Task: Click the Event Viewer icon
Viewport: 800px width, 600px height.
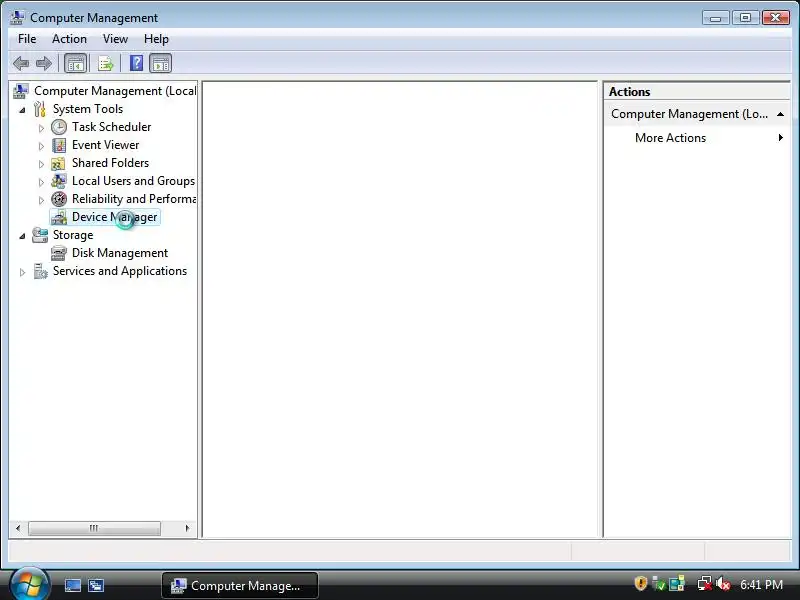Action: (x=59, y=145)
